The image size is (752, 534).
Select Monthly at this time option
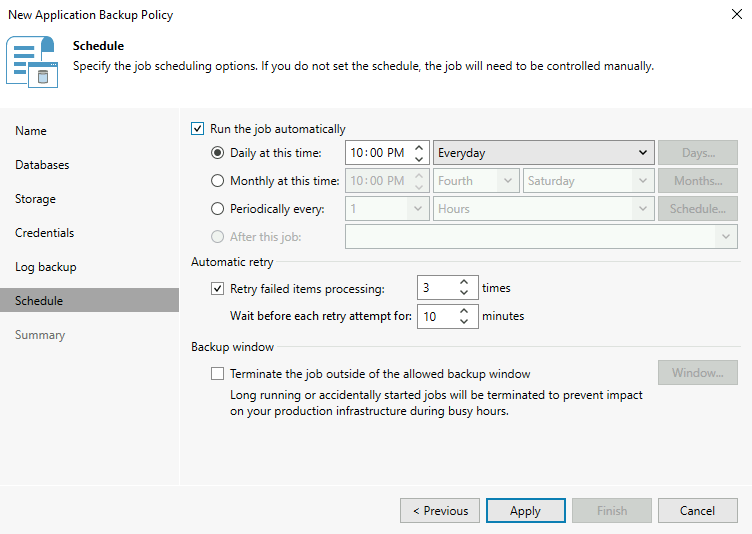coord(218,181)
